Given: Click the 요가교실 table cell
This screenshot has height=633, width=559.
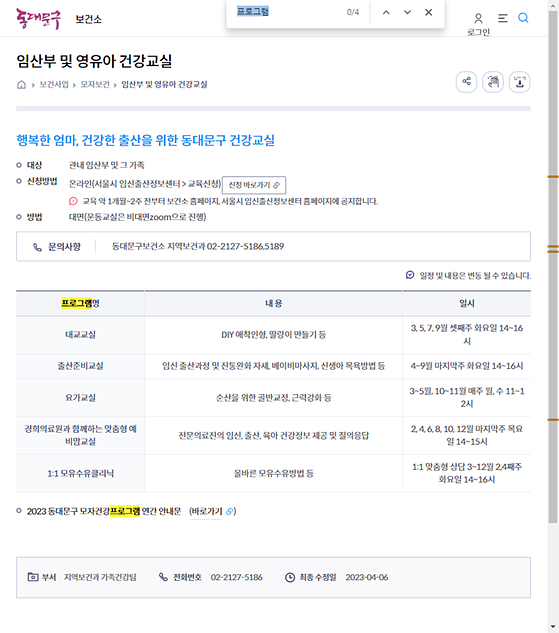Looking at the screenshot, I should 80,398.
